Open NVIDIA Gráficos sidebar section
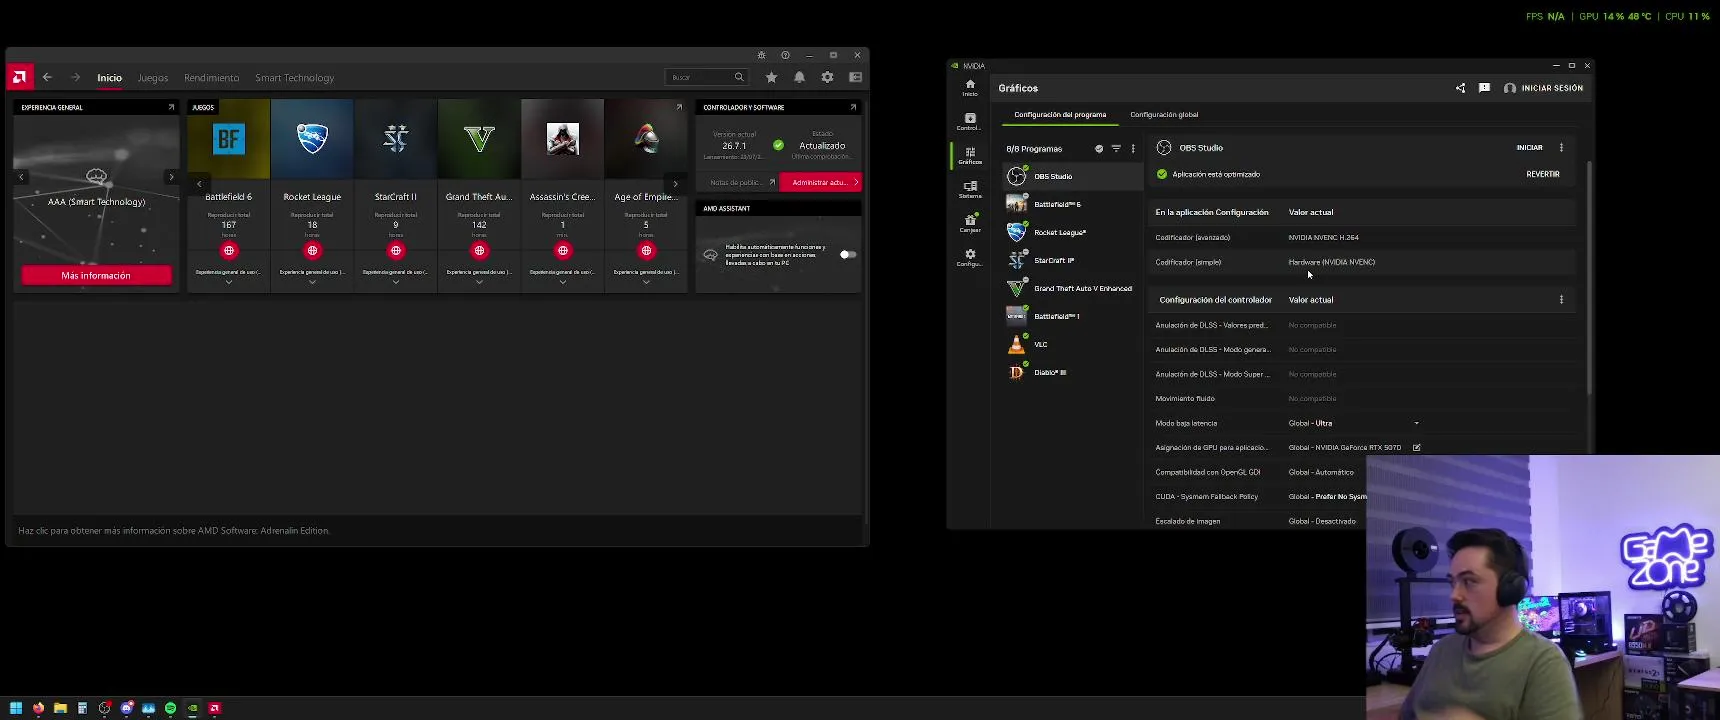This screenshot has width=1720, height=720. (969, 155)
